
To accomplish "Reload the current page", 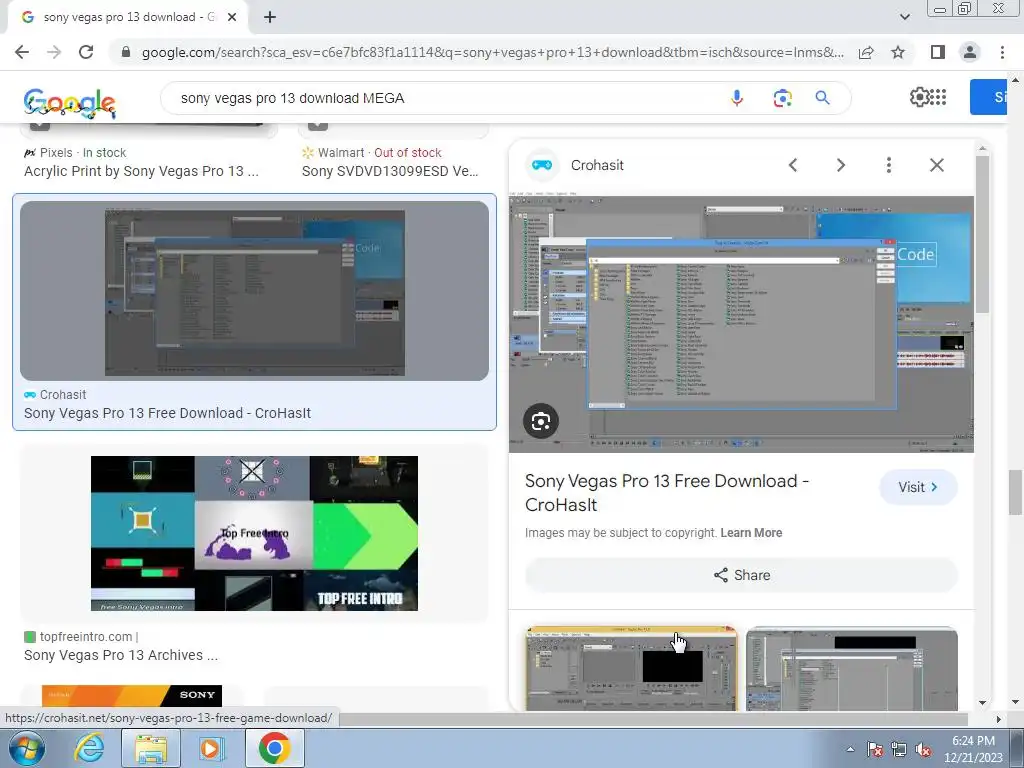I will click(x=86, y=52).
